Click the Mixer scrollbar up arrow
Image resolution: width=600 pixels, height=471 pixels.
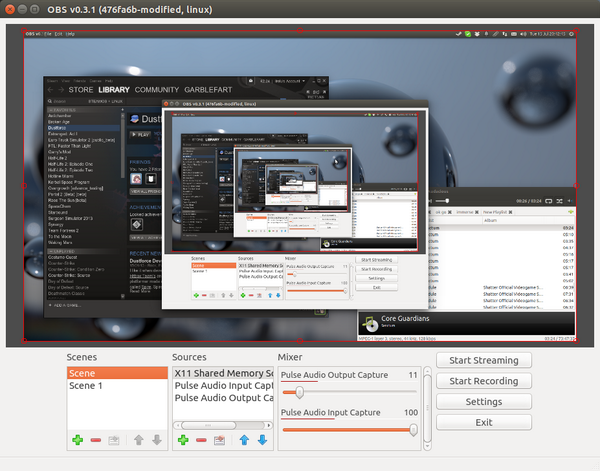coord(427,370)
